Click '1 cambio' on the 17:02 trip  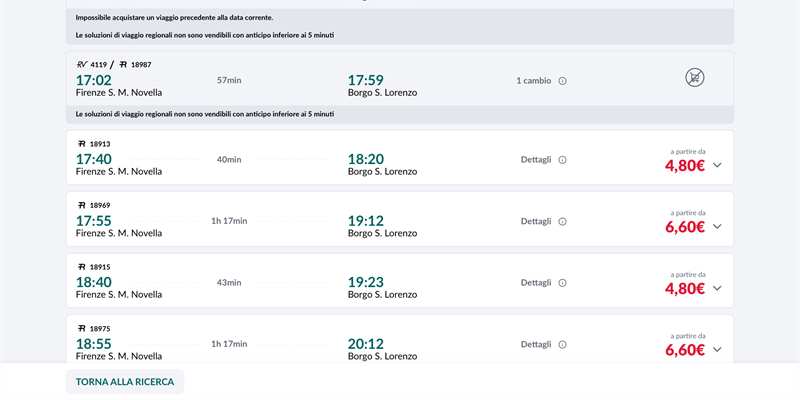tap(533, 81)
